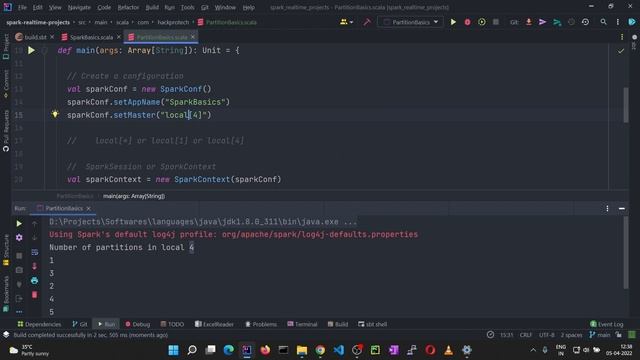This screenshot has height=360, width=640.
Task: Toggle scroll to end in console
Action: click(x=34, y=266)
